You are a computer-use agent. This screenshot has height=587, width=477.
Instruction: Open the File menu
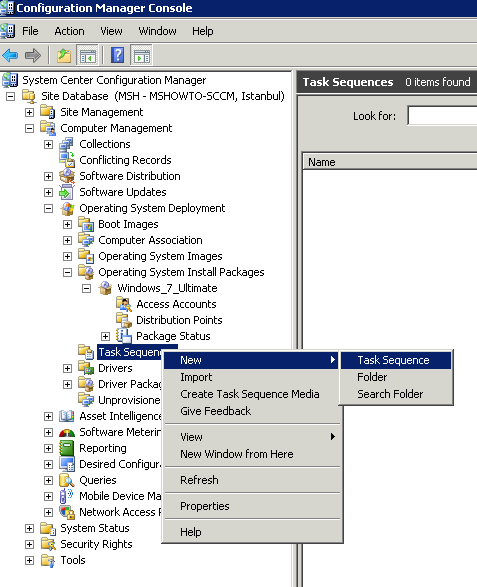[x=30, y=31]
